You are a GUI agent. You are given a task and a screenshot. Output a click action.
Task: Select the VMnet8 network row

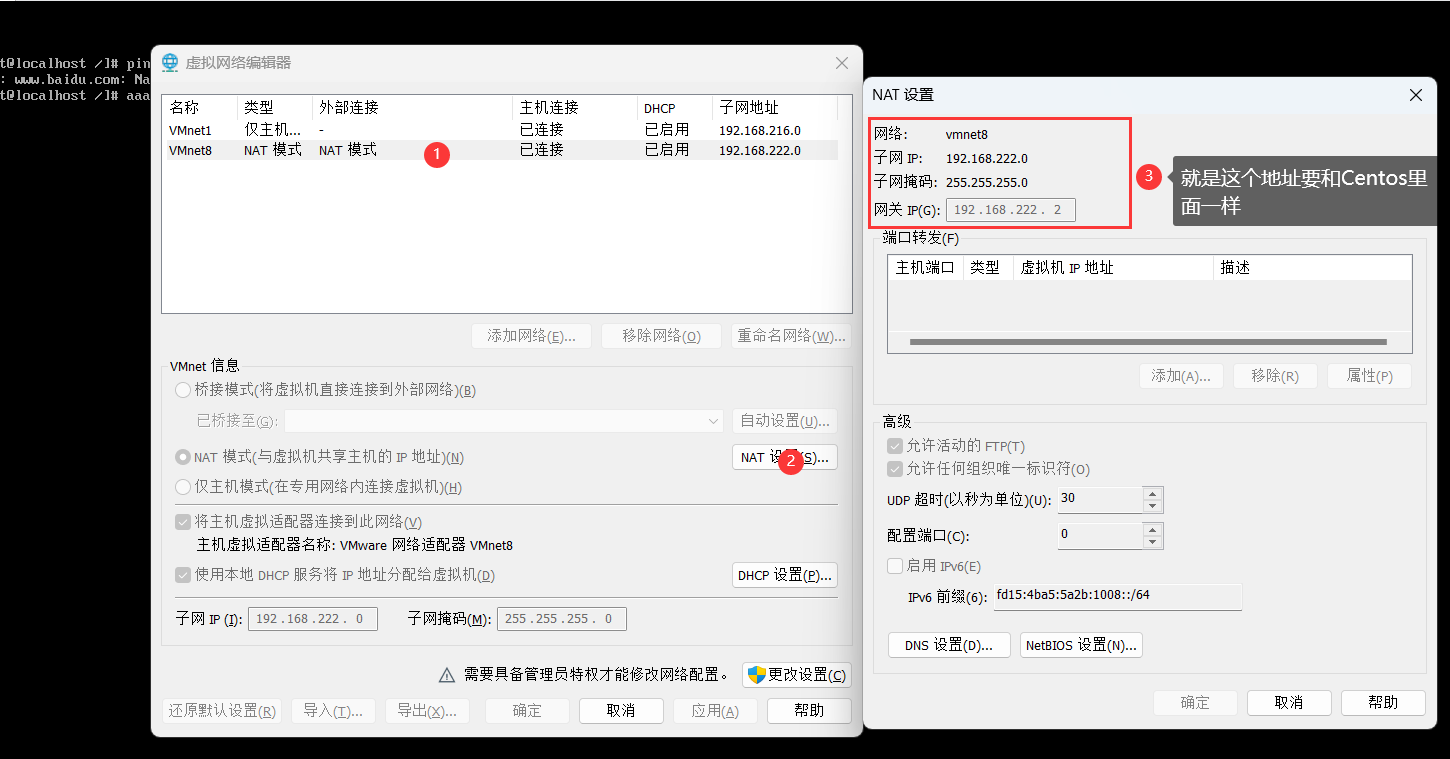502,150
